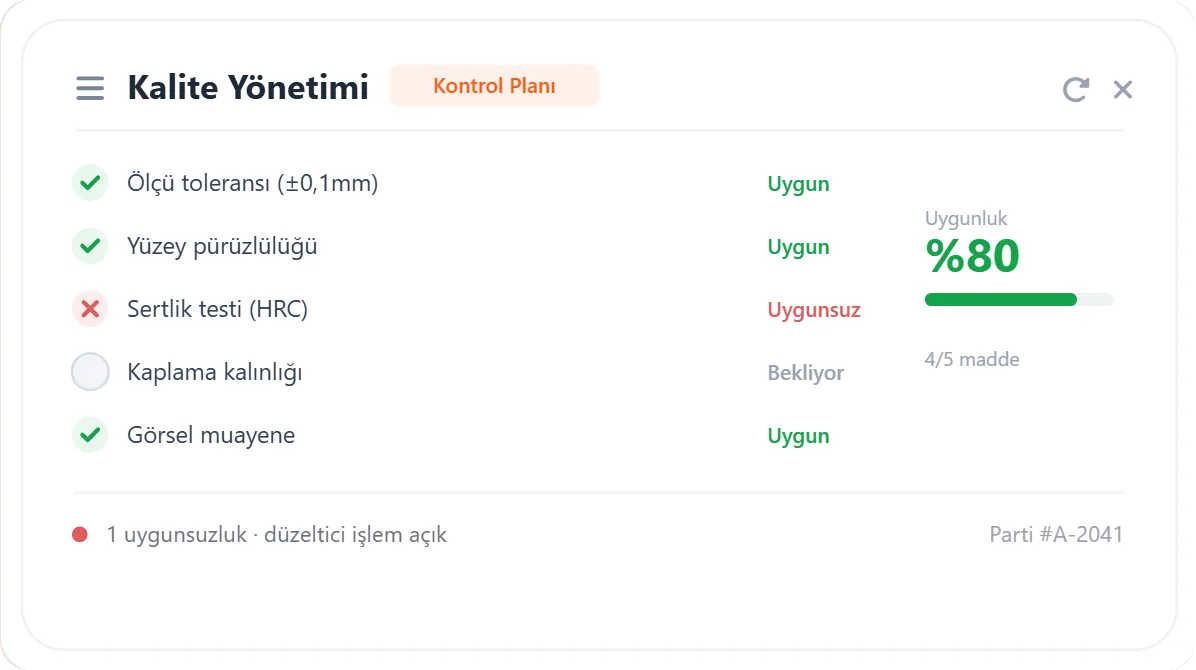Select the Kontrol Planı tab badge
The width and height of the screenshot is (1196, 670).
pos(494,85)
